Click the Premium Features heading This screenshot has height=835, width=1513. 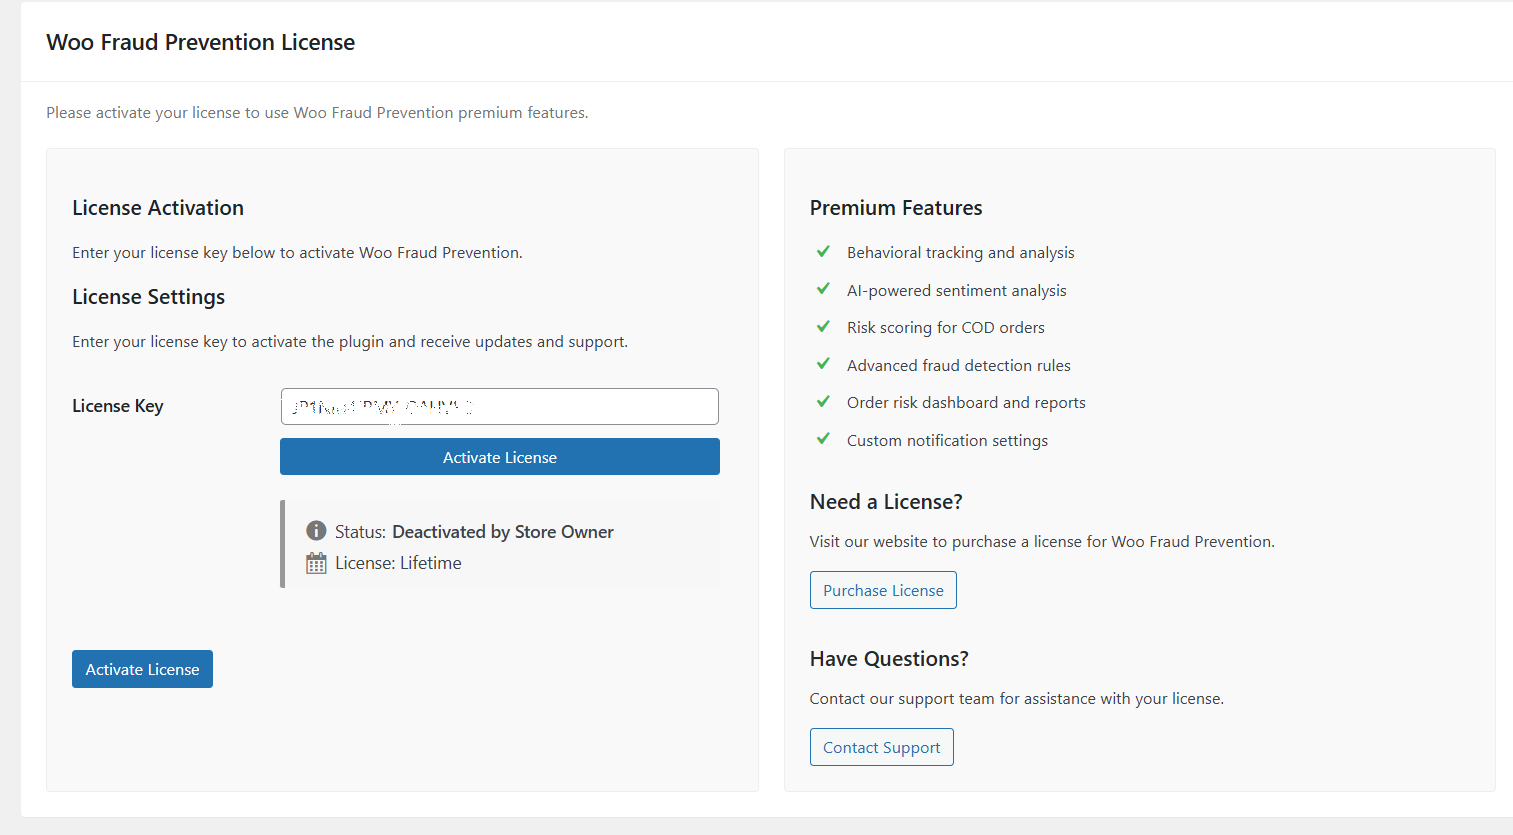pyautogui.click(x=896, y=207)
